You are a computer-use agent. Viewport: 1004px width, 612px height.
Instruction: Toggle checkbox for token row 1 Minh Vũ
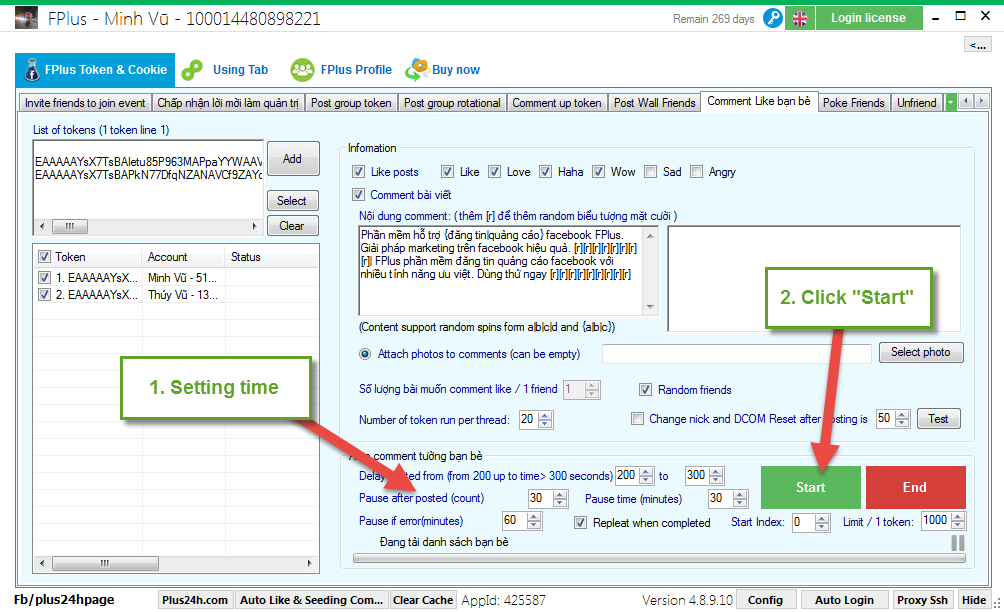[44, 278]
